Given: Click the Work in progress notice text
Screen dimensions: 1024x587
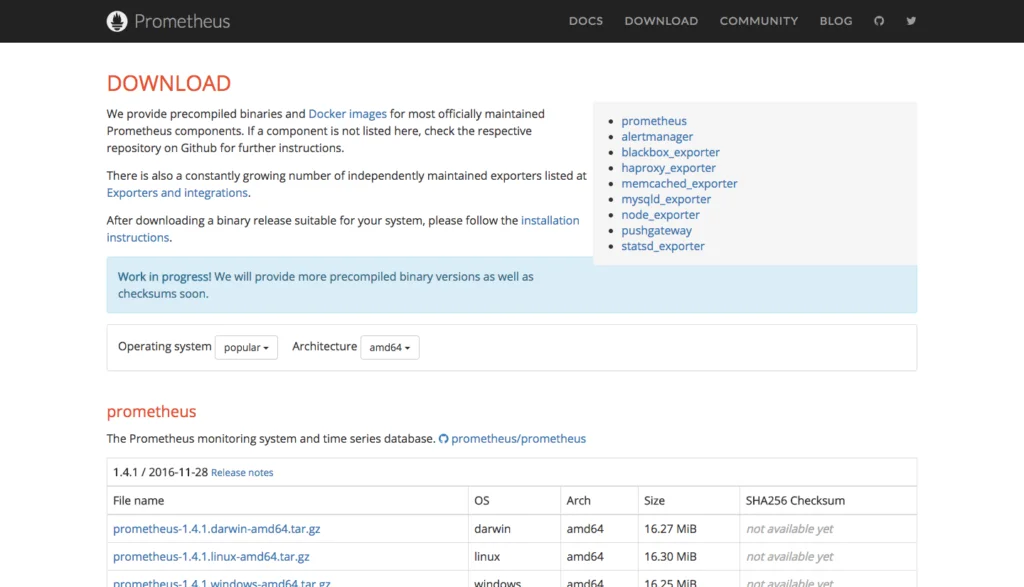Looking at the screenshot, I should point(325,285).
